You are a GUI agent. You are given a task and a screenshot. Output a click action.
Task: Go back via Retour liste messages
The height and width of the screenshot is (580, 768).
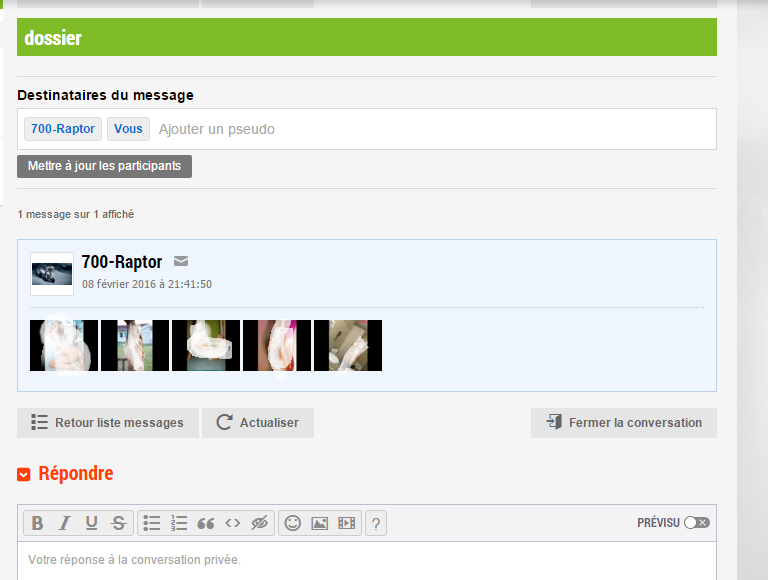(108, 423)
